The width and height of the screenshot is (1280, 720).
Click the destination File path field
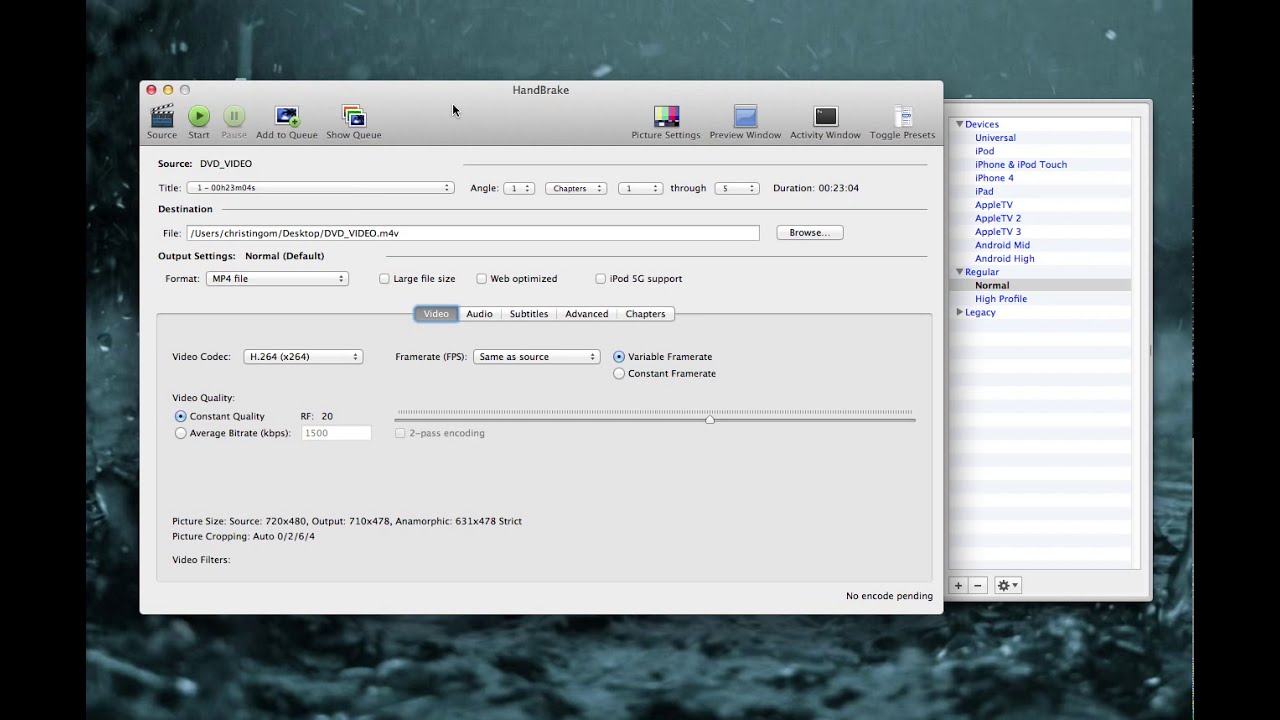coord(473,233)
